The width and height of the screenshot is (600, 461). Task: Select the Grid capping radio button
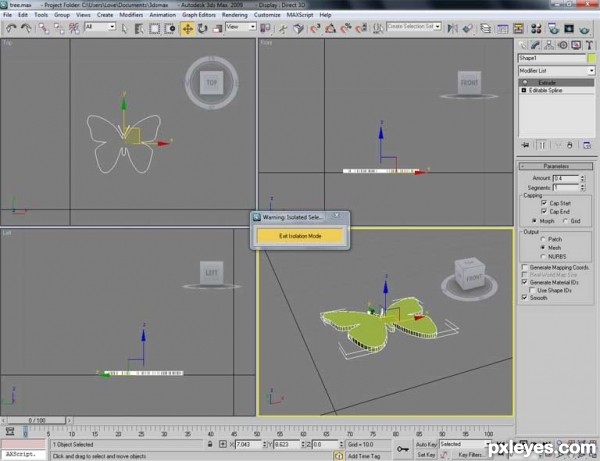565,221
